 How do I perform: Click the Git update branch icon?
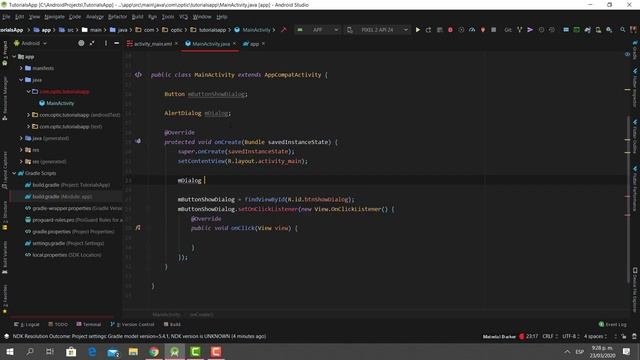(519, 30)
